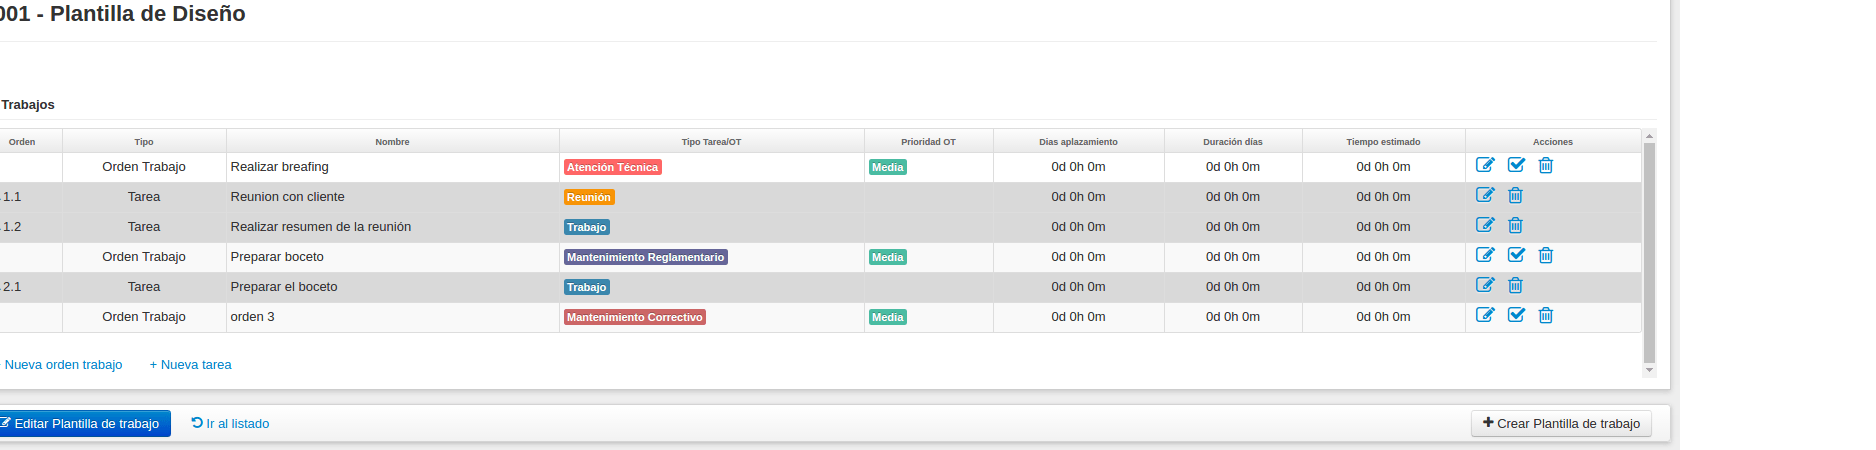Click the 'Atención Técnica' label
Screen dimensions: 1876x450
[612, 167]
